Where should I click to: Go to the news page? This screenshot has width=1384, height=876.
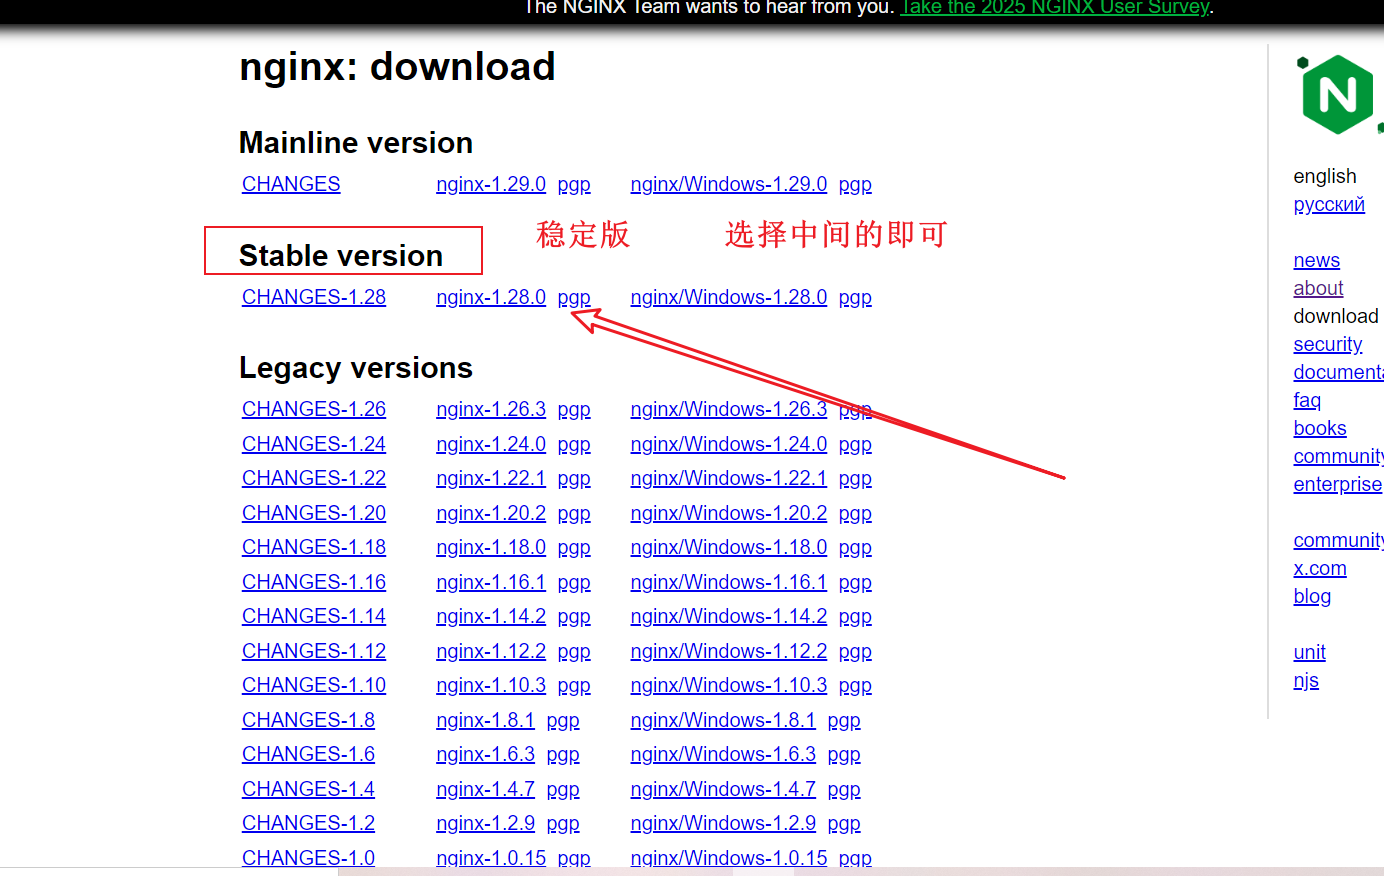coord(1316,260)
